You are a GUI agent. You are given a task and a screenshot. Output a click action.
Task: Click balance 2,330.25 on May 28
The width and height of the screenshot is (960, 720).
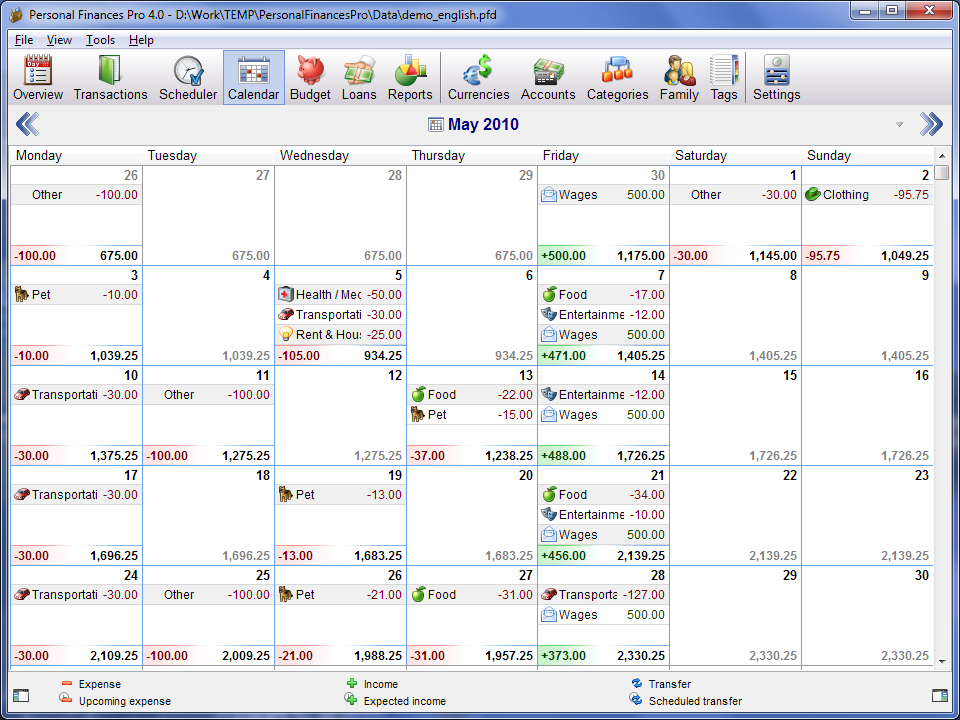640,656
